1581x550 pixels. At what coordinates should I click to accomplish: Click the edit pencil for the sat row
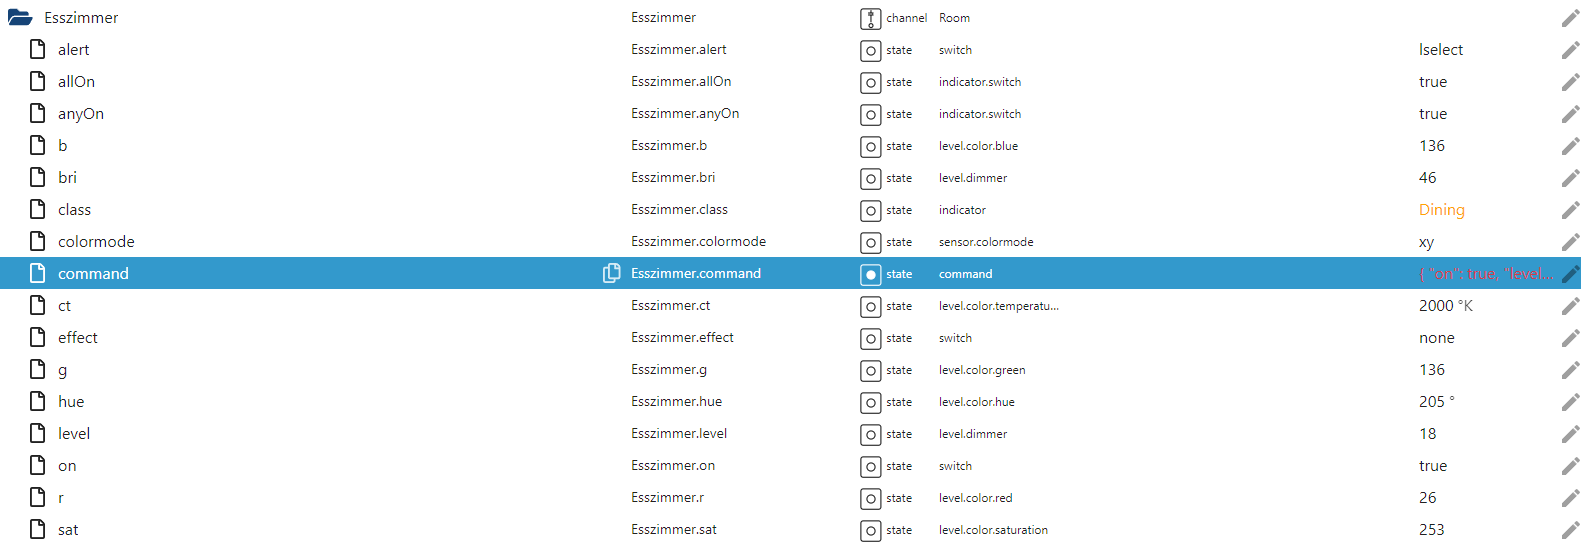click(x=1570, y=530)
